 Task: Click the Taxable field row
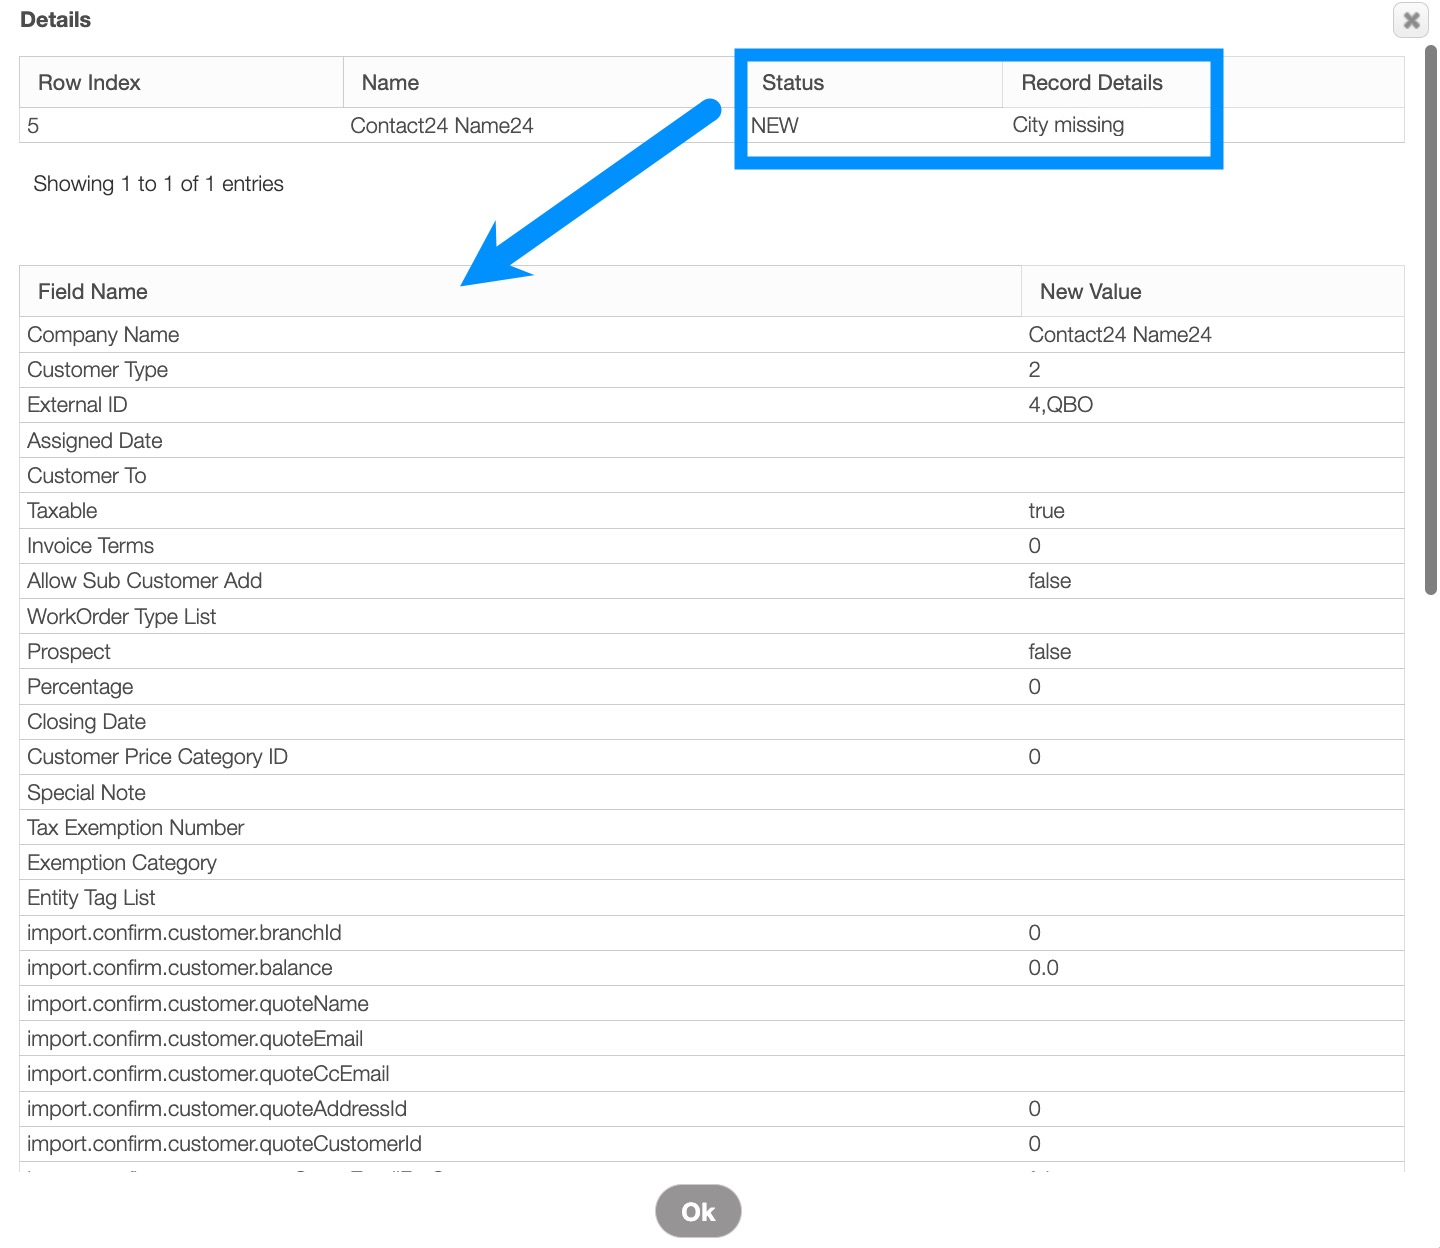tap(62, 511)
